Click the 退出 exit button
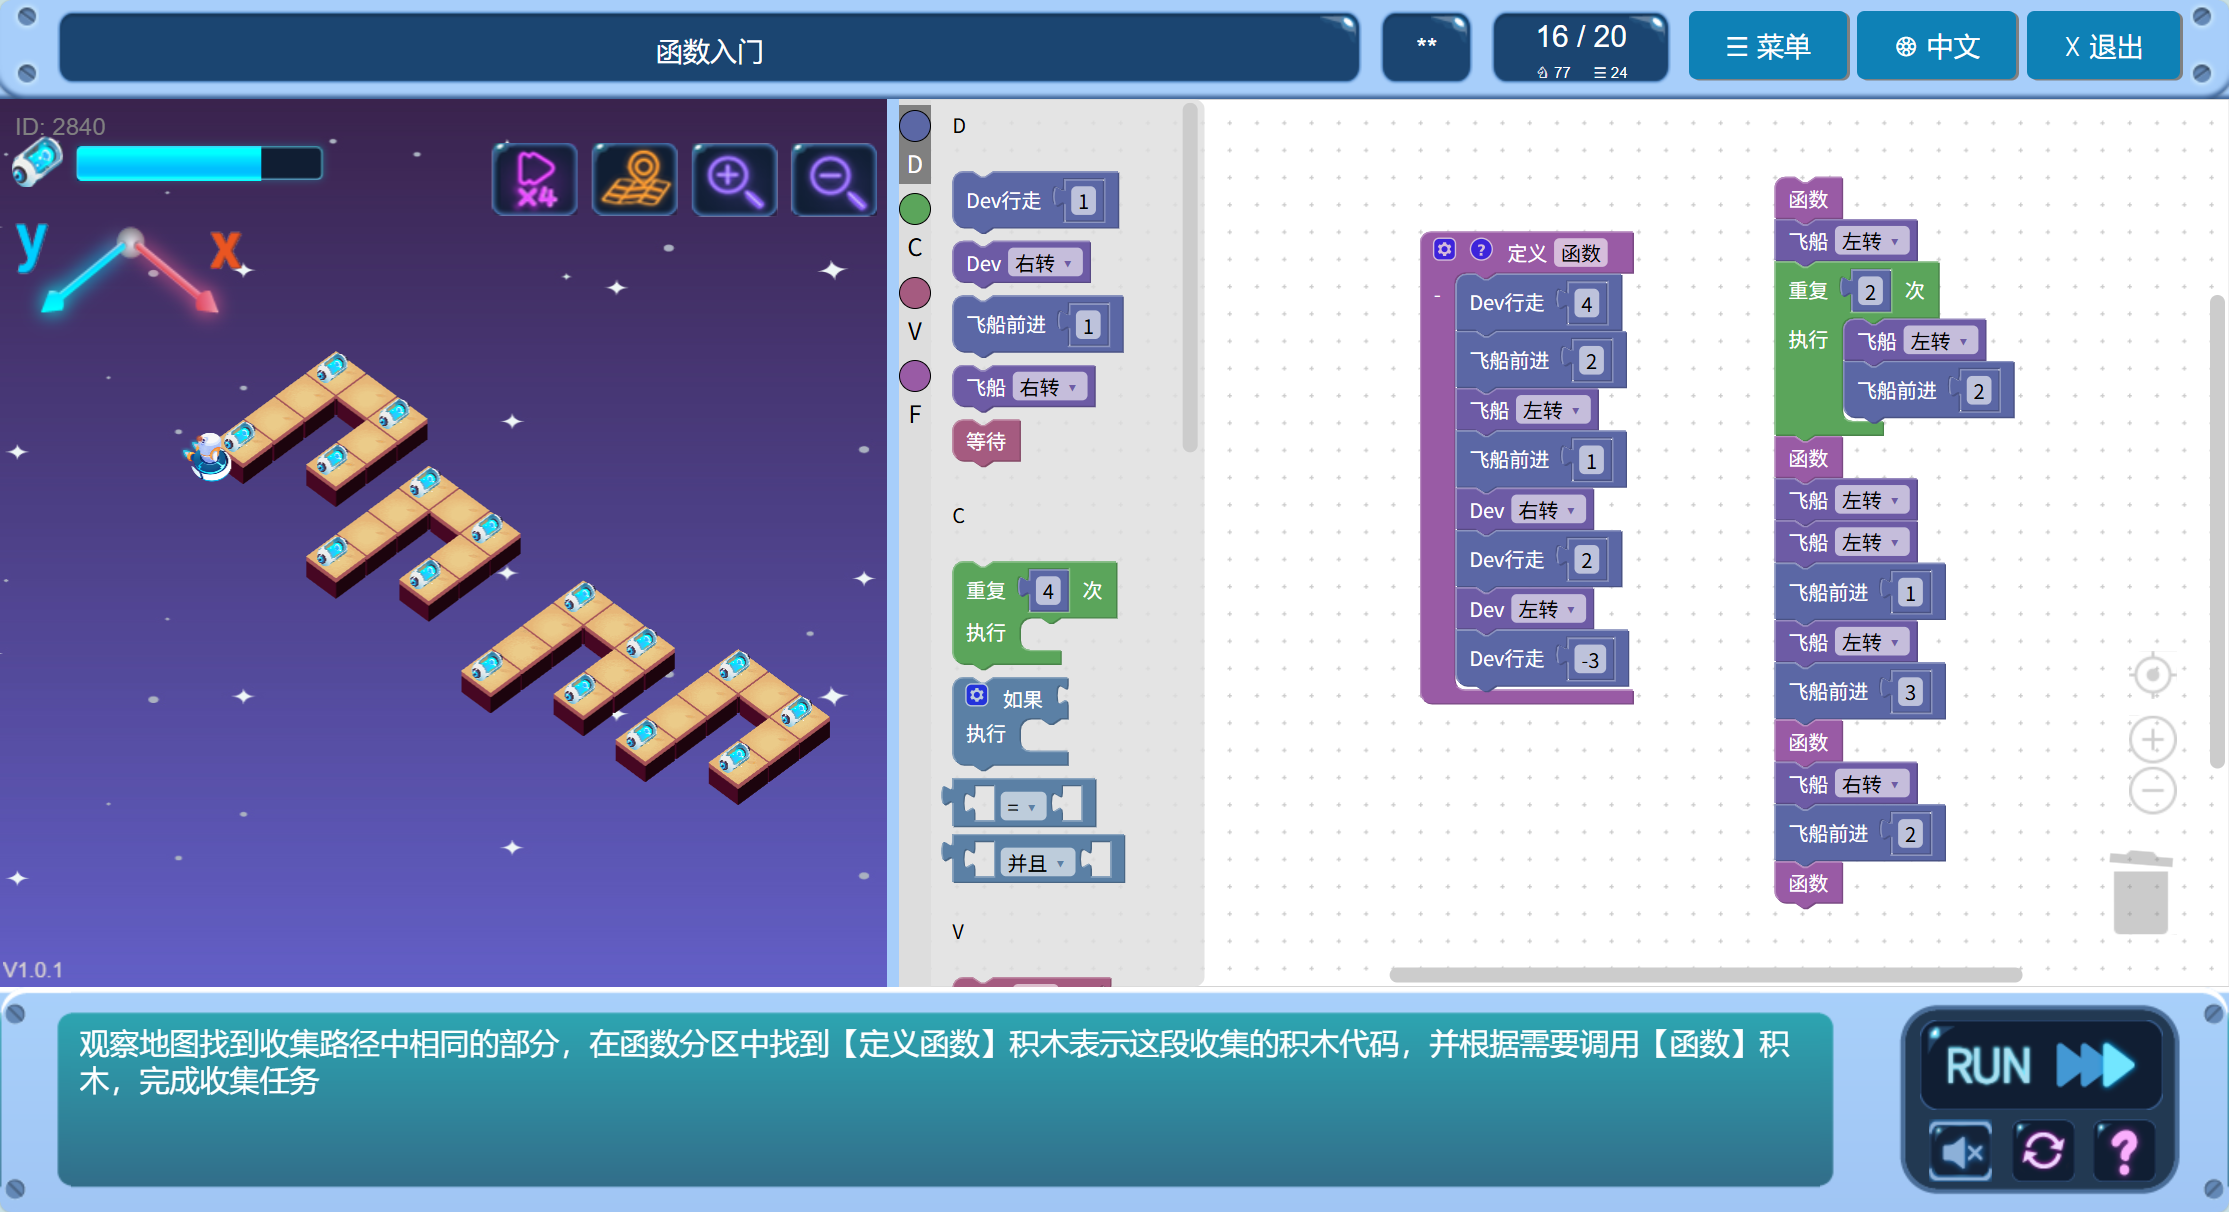The width and height of the screenshot is (2229, 1212). pos(2103,46)
